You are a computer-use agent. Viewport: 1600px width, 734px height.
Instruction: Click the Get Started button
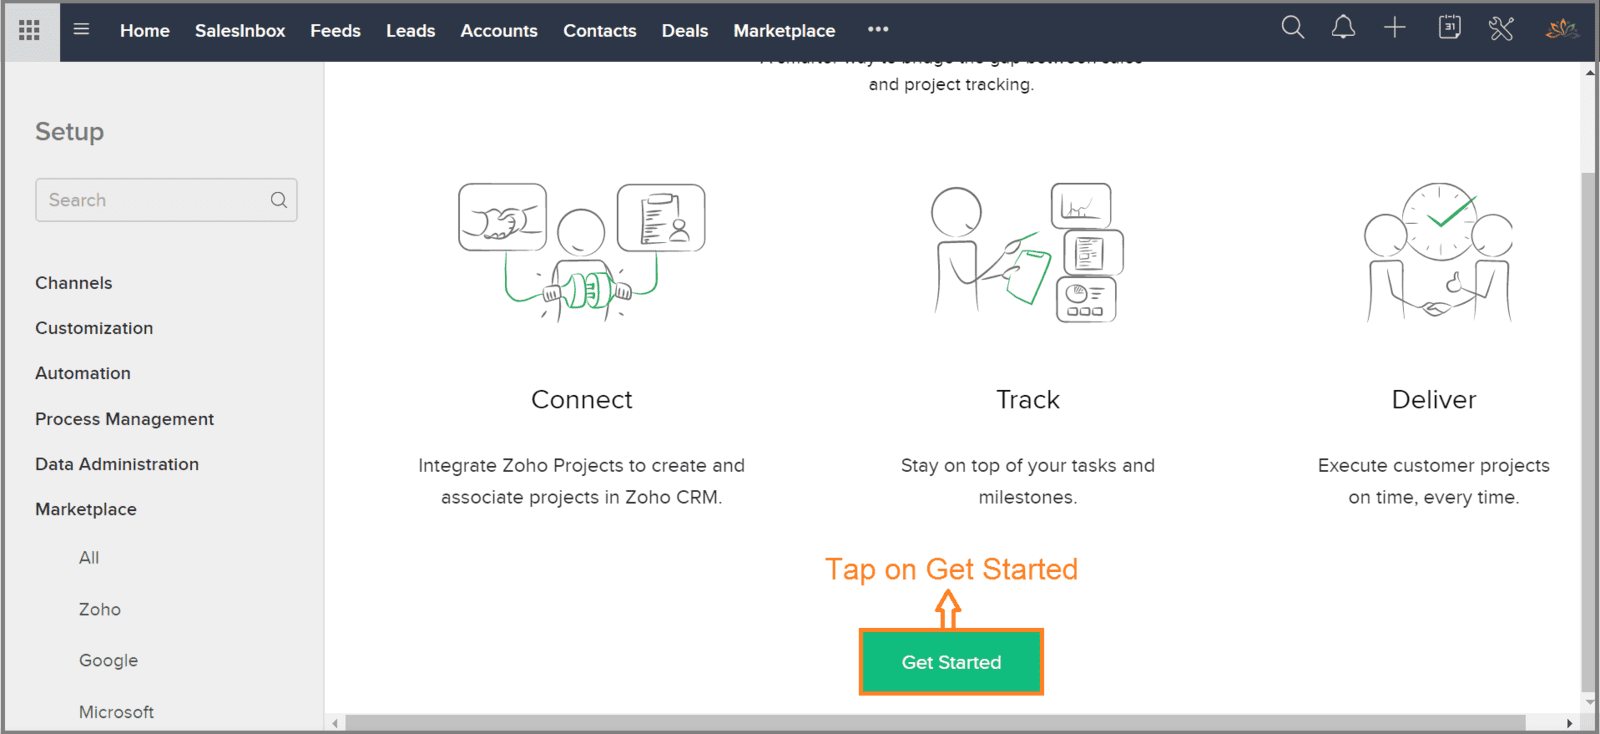pyautogui.click(x=951, y=662)
